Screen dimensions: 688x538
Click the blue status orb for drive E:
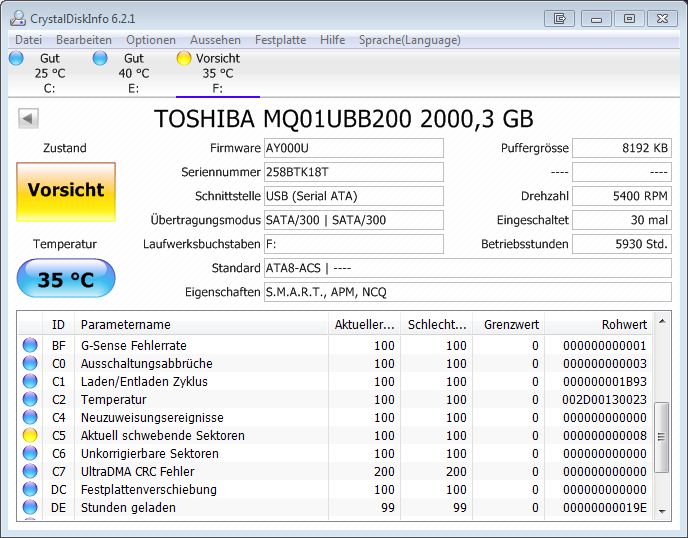click(100, 58)
